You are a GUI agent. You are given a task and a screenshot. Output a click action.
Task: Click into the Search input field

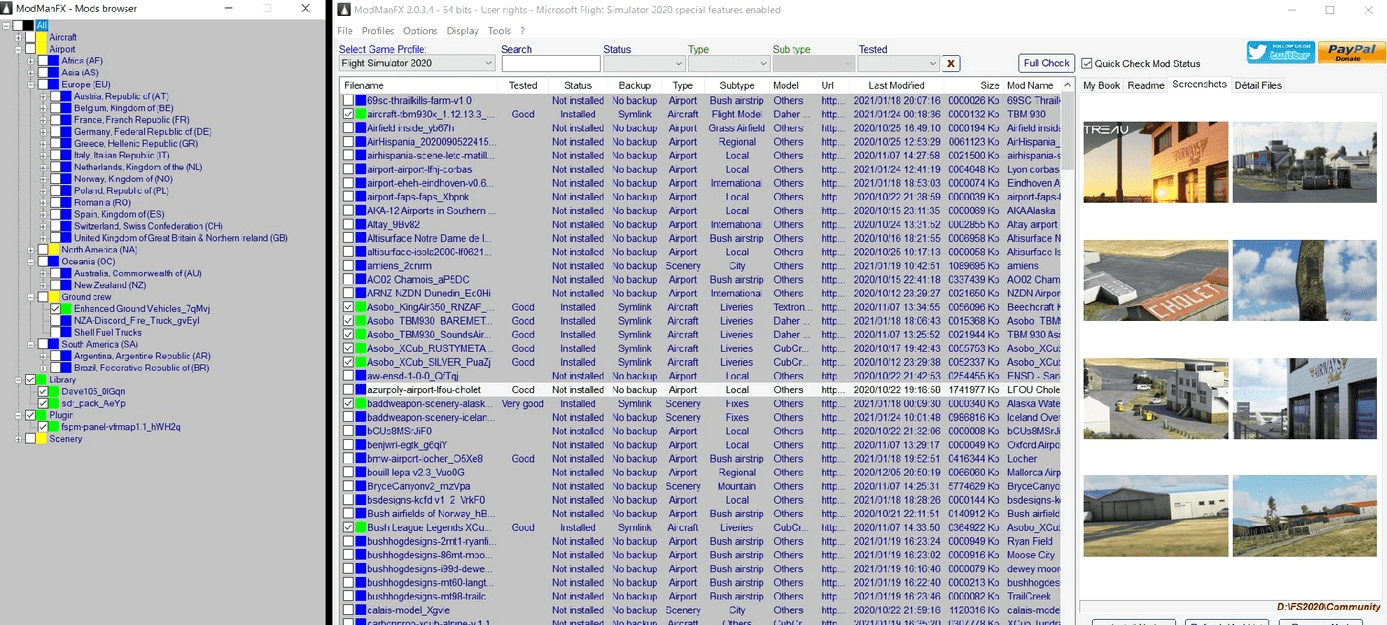(550, 64)
